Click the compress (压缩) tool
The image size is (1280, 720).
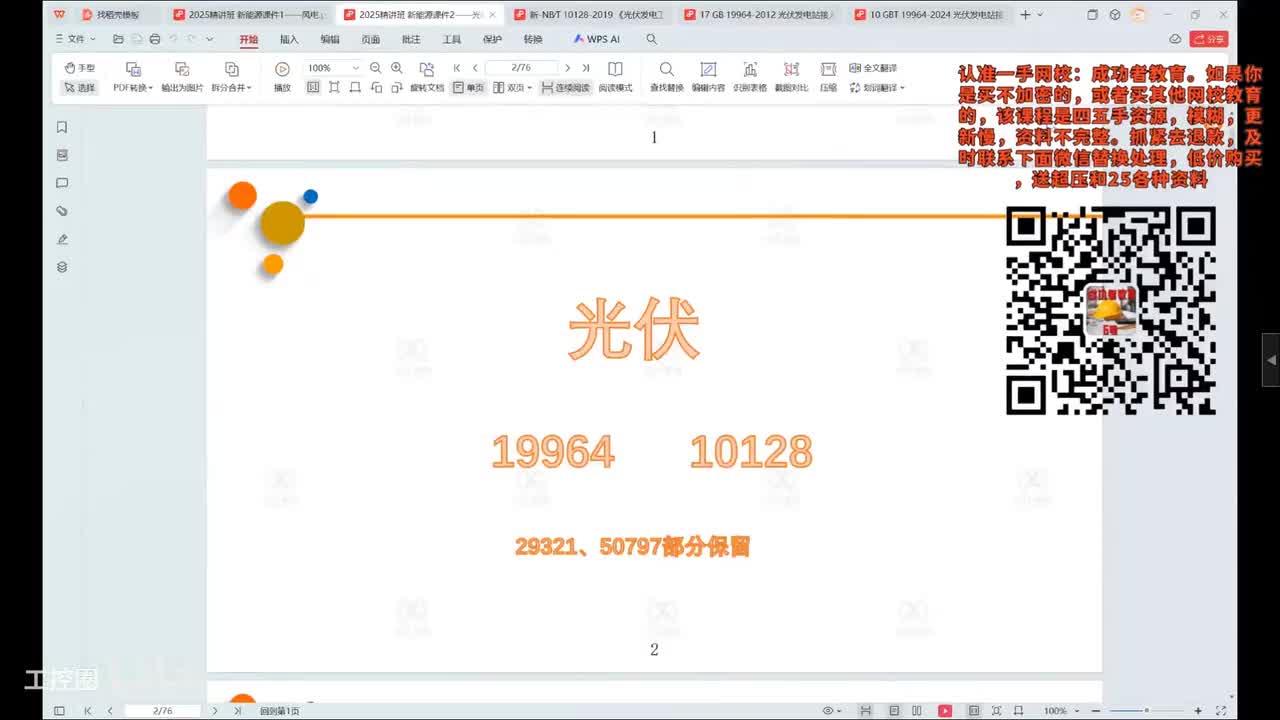[828, 77]
